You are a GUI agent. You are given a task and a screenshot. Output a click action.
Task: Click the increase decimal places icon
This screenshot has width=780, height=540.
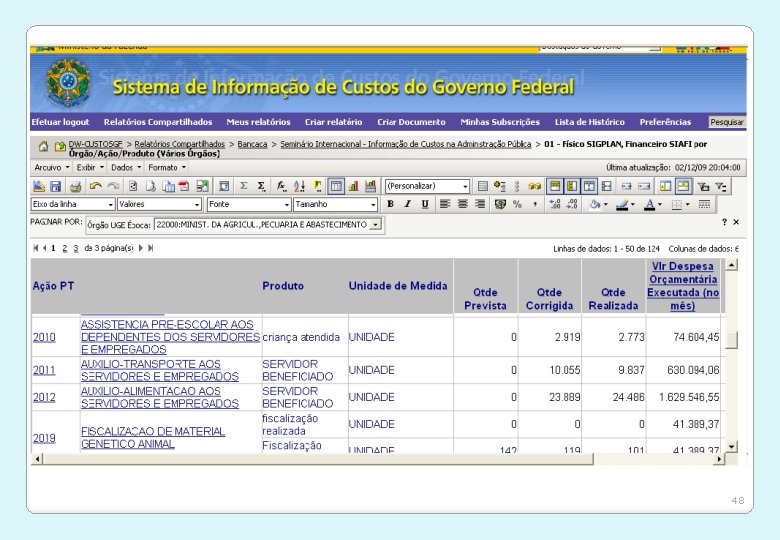tap(555, 204)
